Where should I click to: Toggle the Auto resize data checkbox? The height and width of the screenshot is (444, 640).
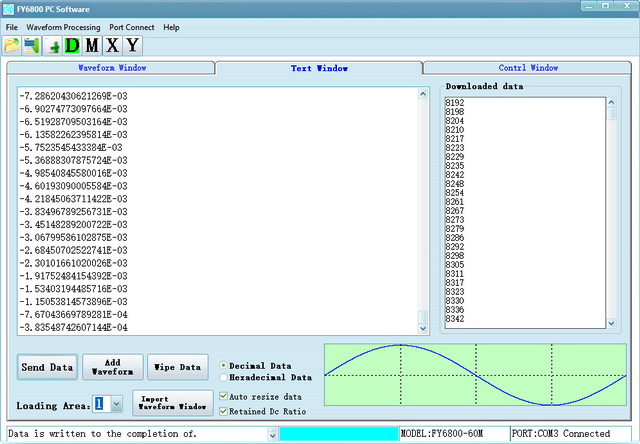tap(223, 396)
